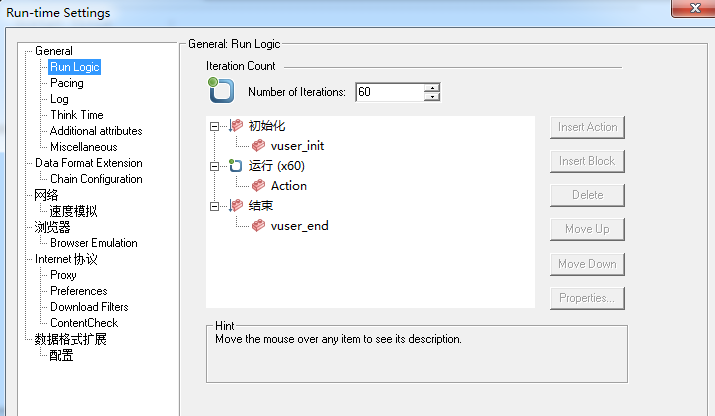Increase Number of Iterations with up arrow
Viewport: 715px width, 416px height.
pyautogui.click(x=431, y=88)
